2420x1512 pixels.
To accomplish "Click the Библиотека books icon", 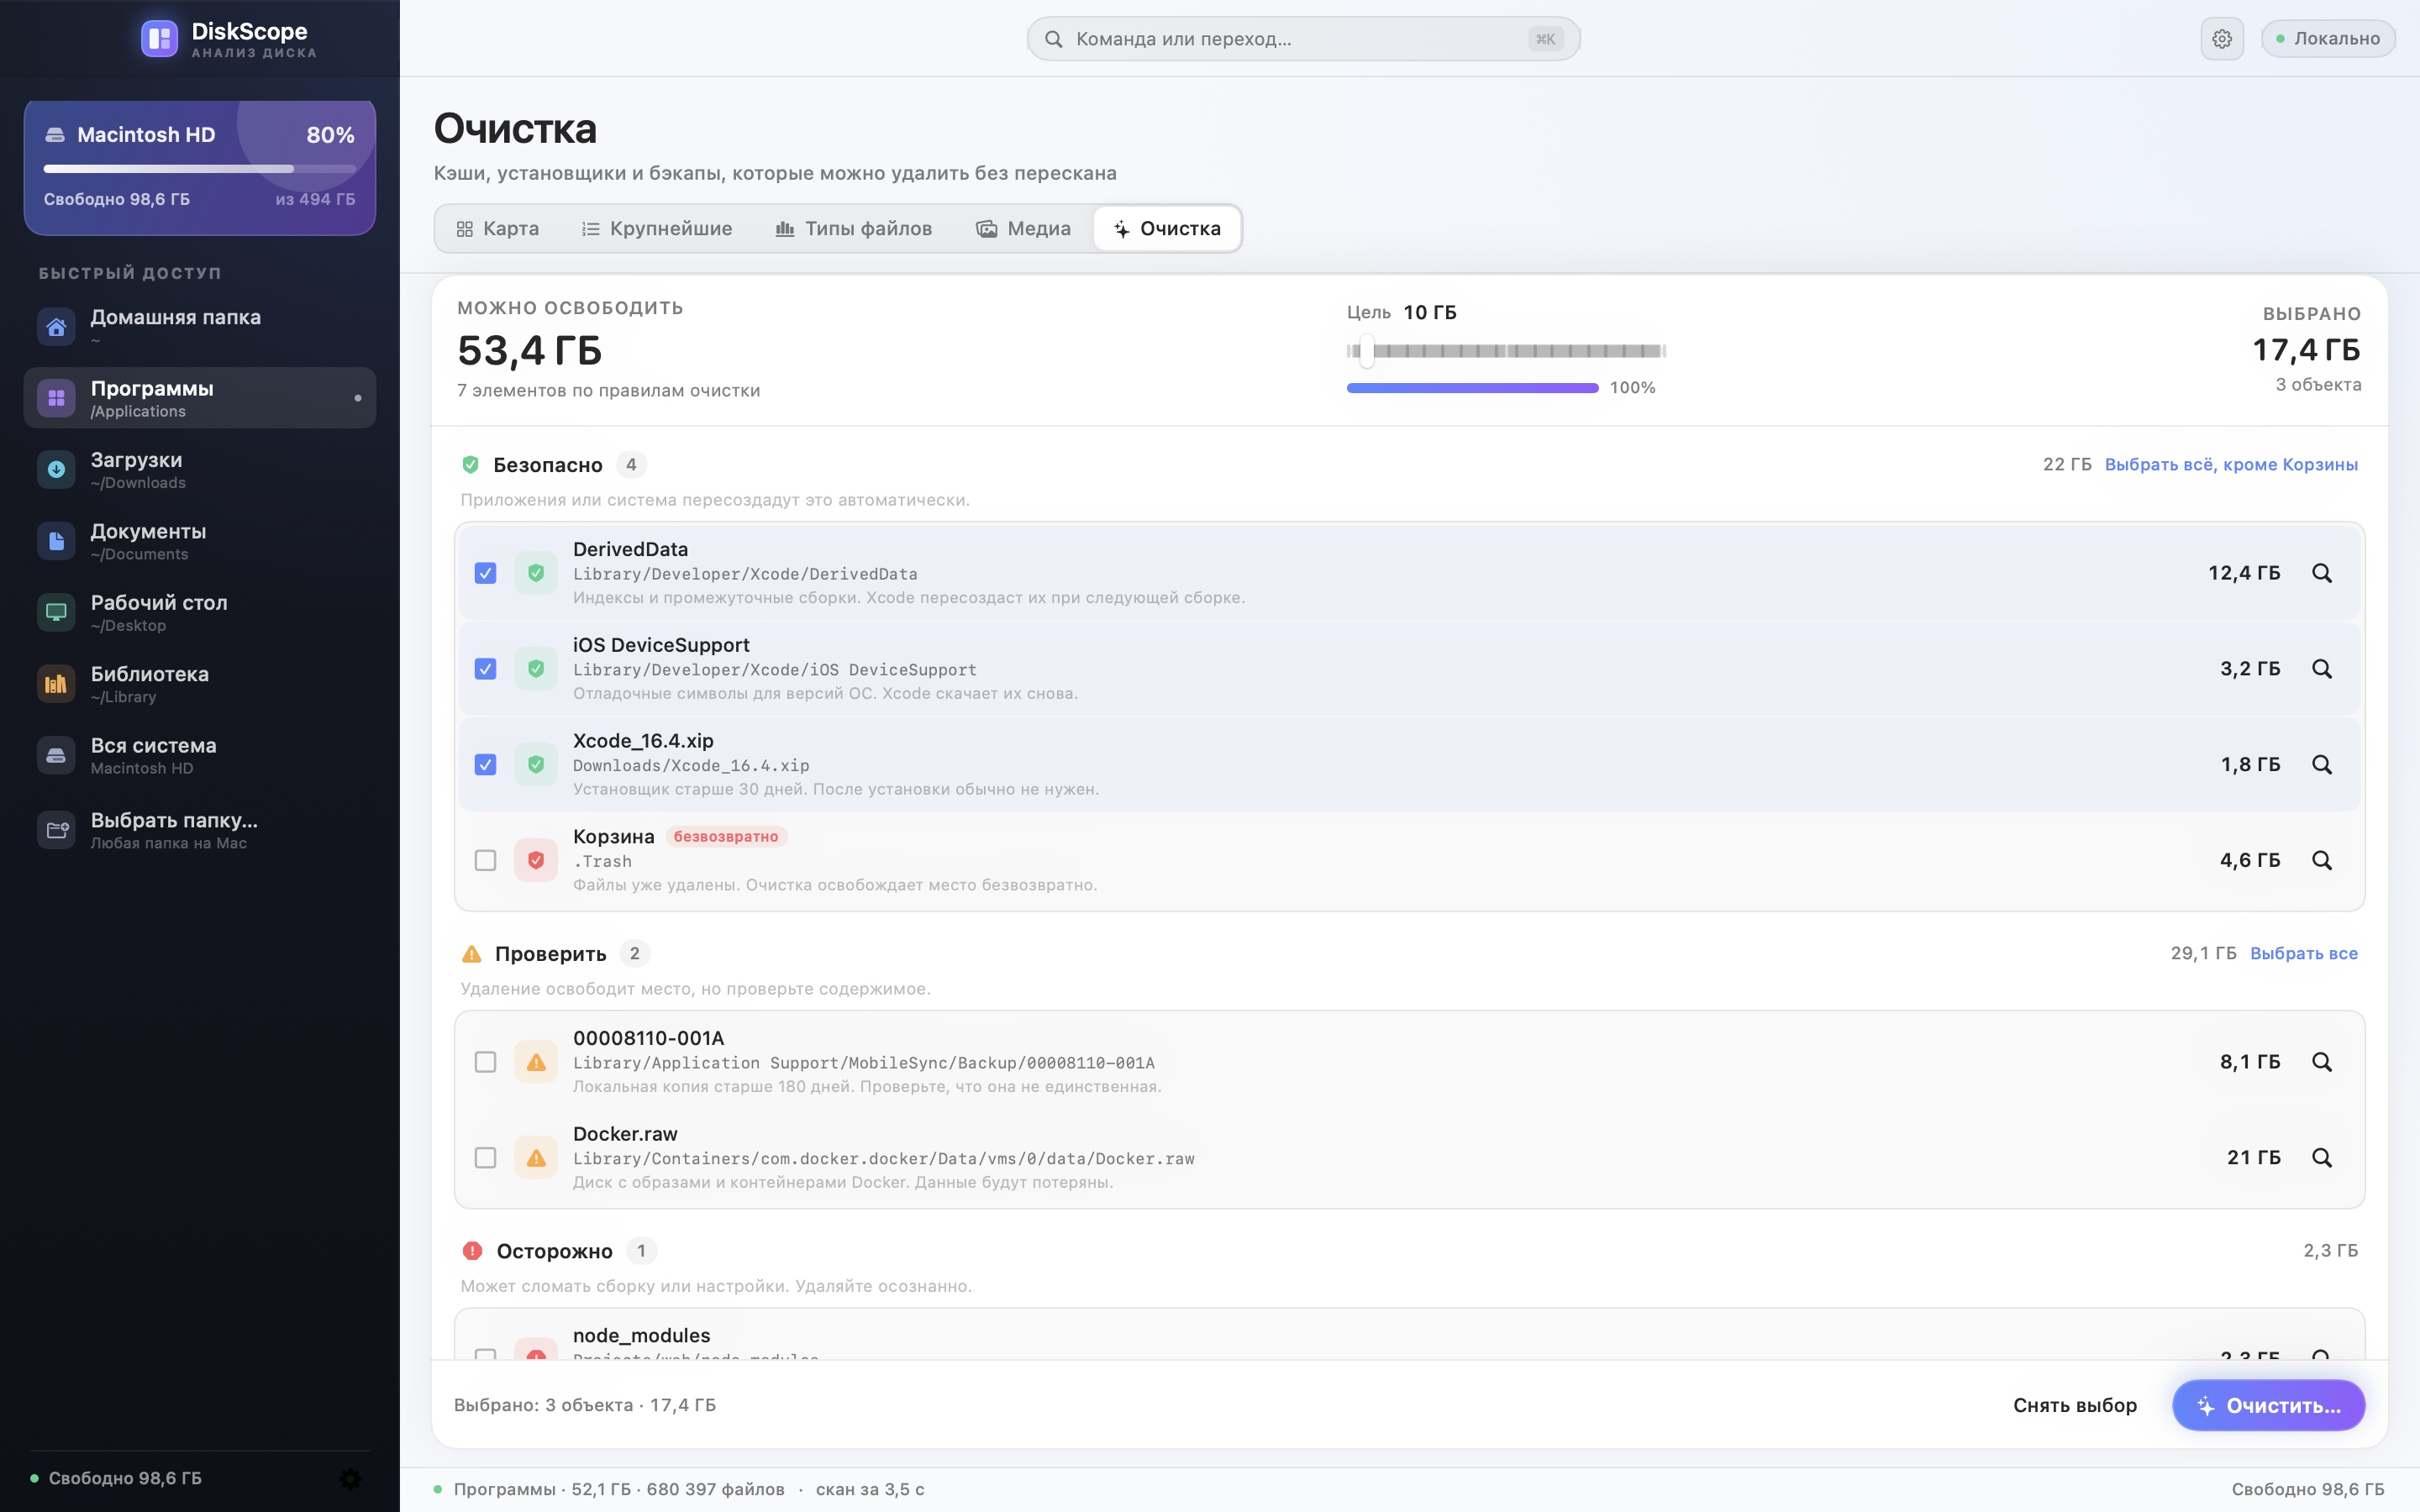I will [56, 684].
